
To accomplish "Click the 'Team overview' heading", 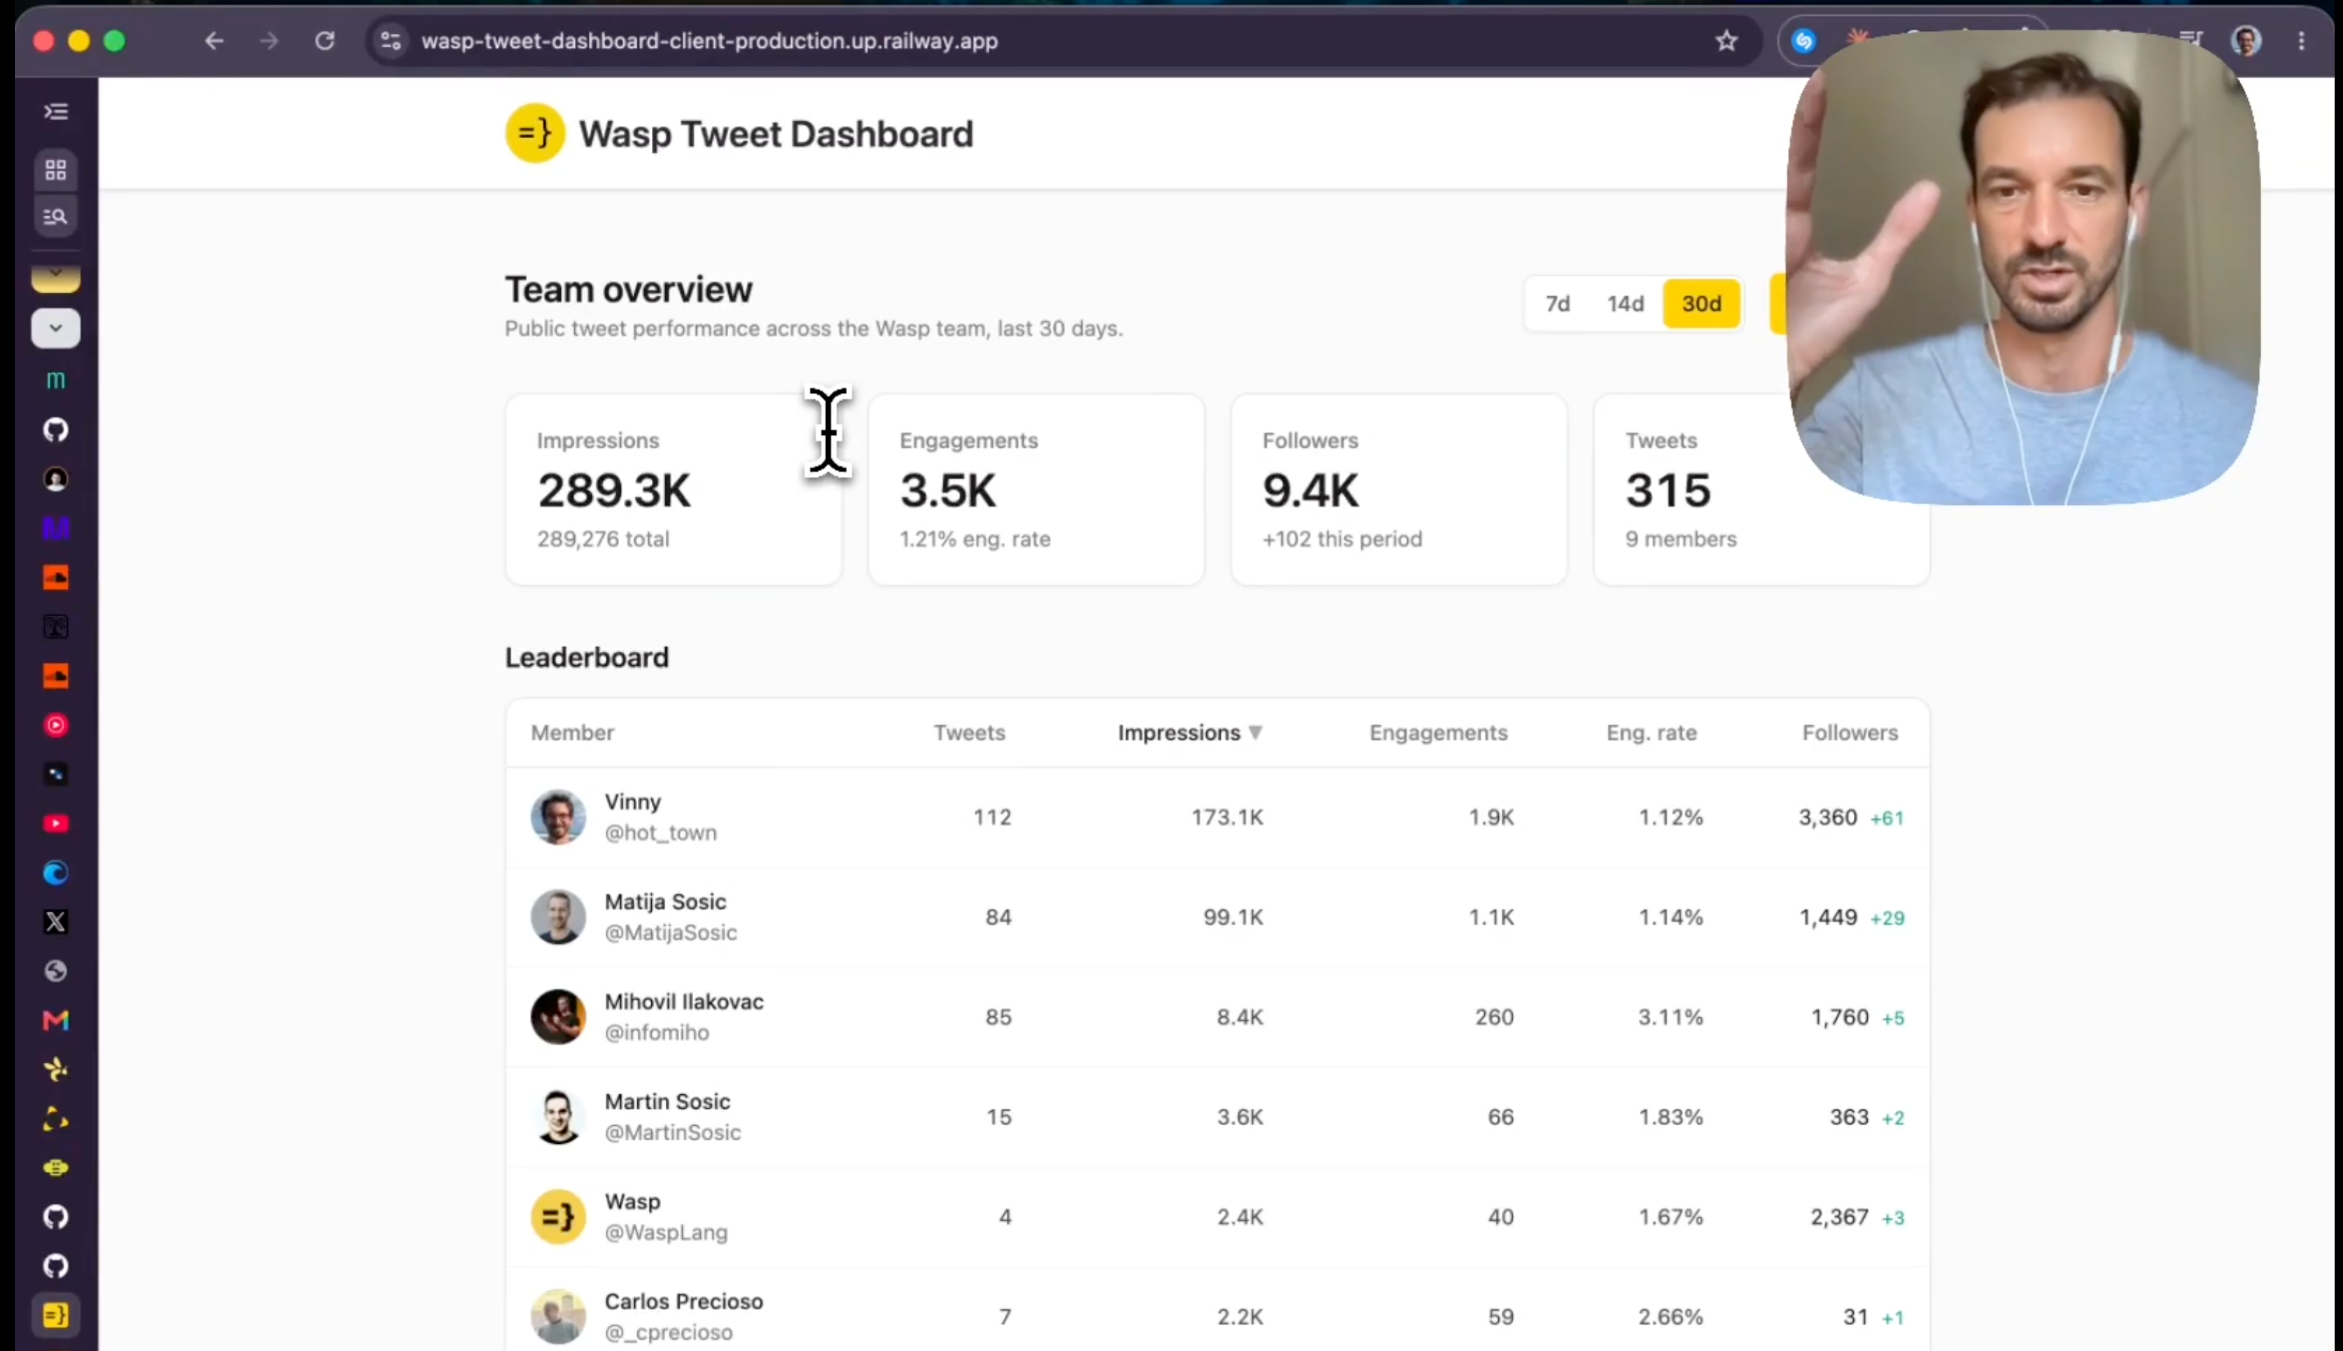I will (x=629, y=290).
